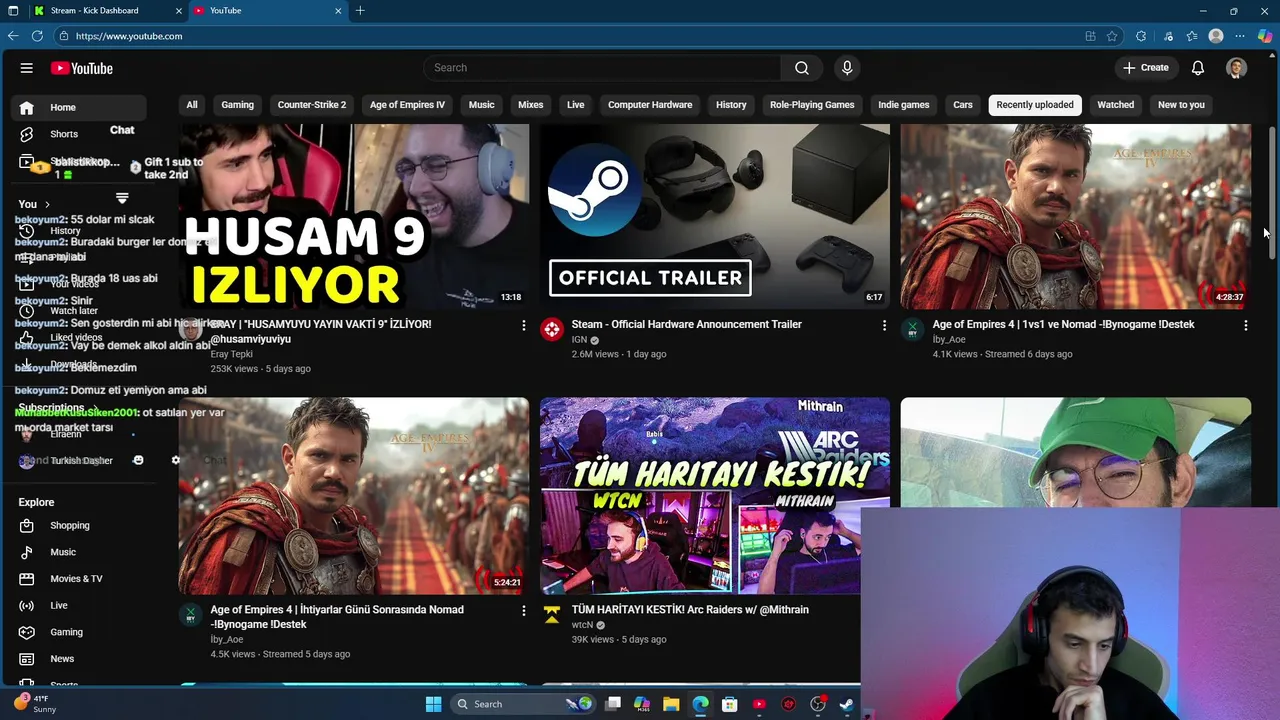Open Steam from the taskbar

tap(847, 704)
